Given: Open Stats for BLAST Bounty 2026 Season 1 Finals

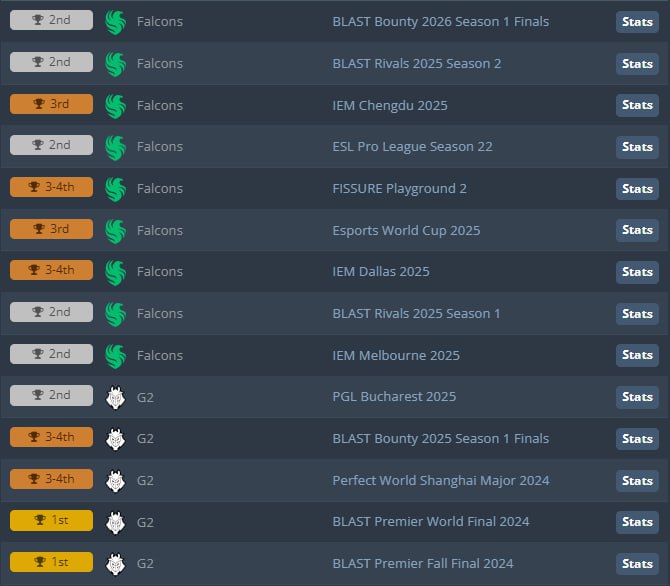Looking at the screenshot, I should coord(637,22).
